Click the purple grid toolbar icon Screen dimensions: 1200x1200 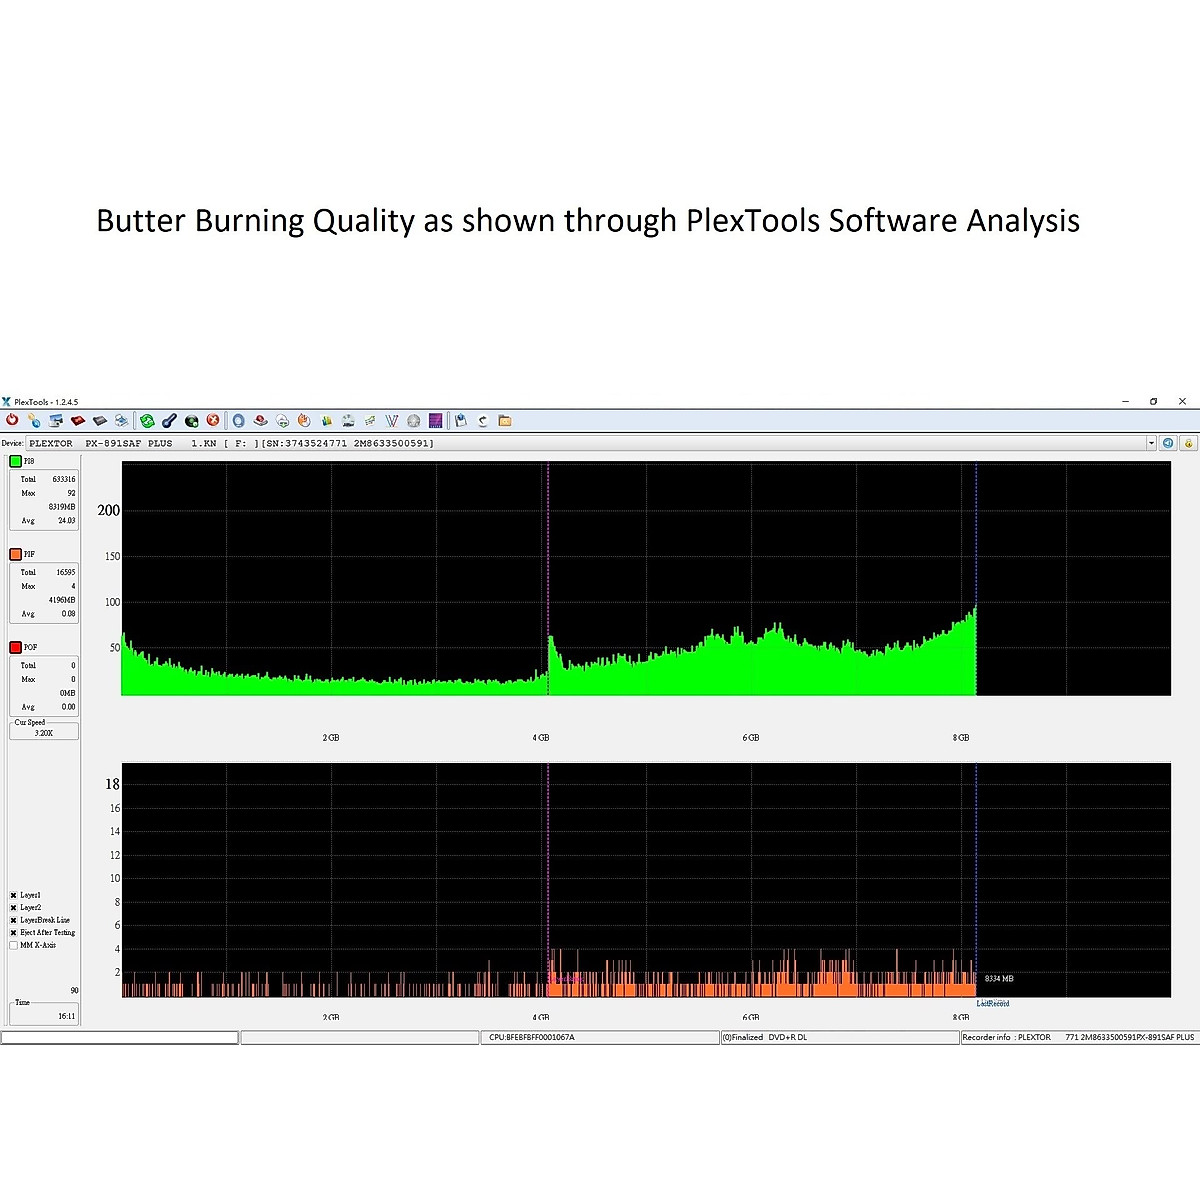coord(436,421)
